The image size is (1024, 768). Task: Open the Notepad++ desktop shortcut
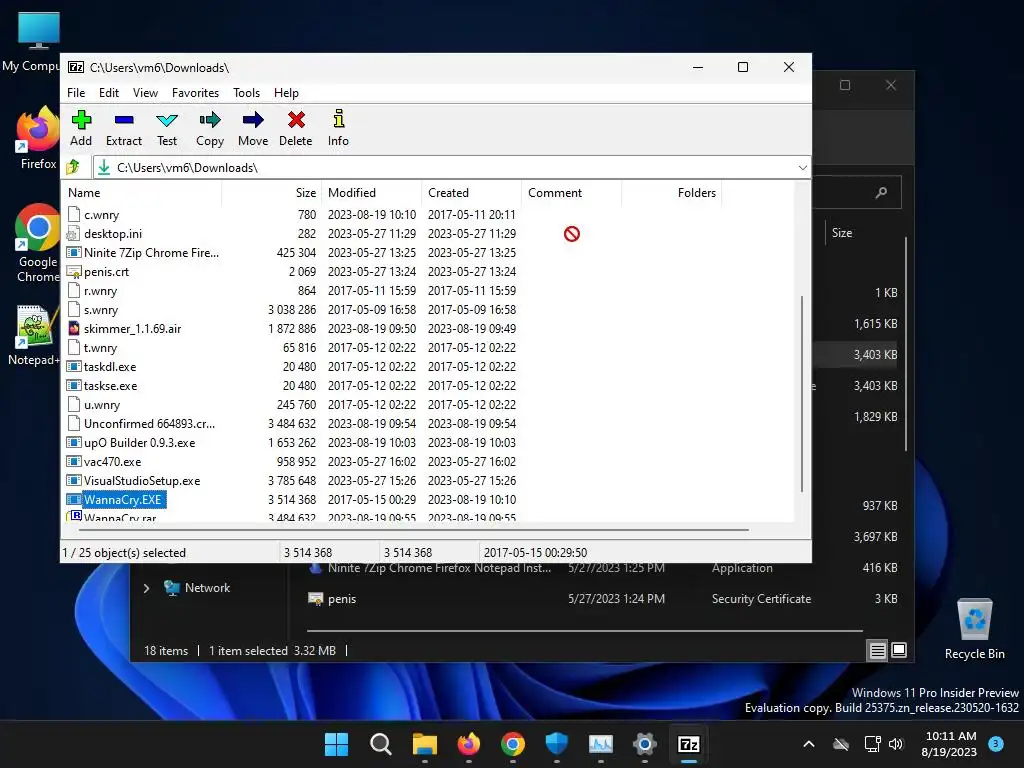[x=34, y=334]
